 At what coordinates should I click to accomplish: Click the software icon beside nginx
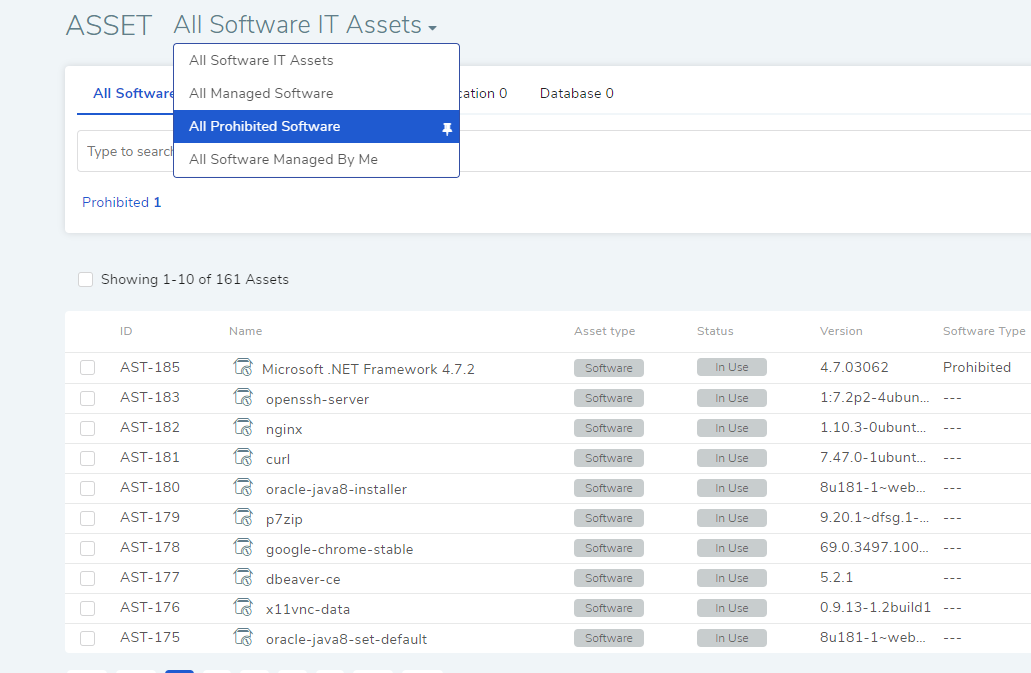[x=243, y=428]
